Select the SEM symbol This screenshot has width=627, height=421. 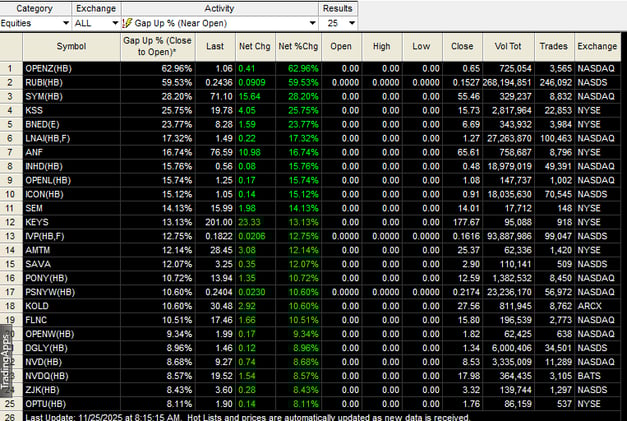34,208
